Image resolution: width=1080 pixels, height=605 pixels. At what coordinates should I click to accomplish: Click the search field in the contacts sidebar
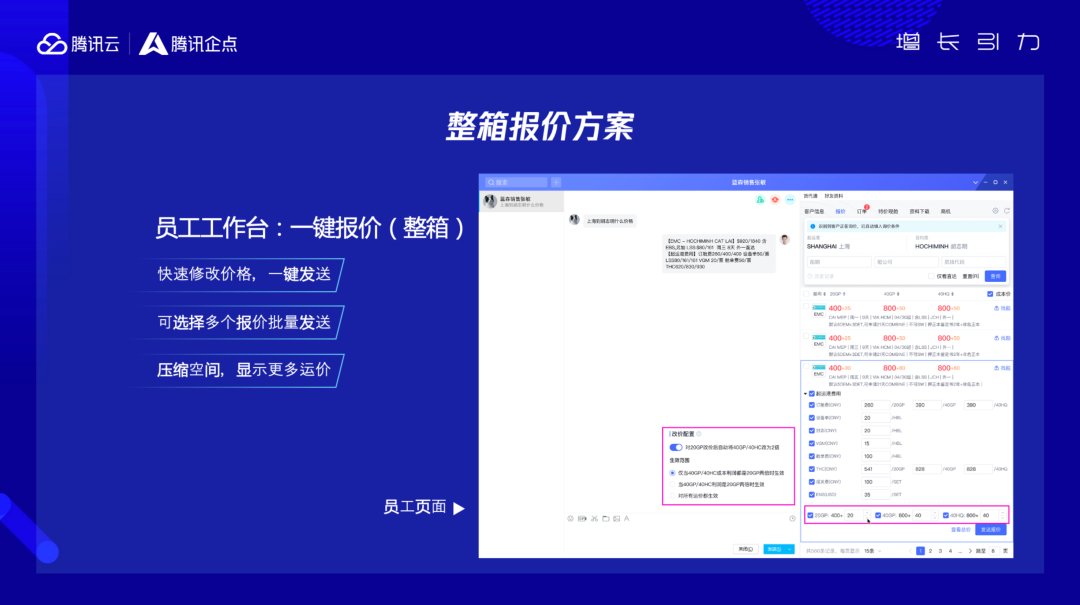click(x=517, y=183)
